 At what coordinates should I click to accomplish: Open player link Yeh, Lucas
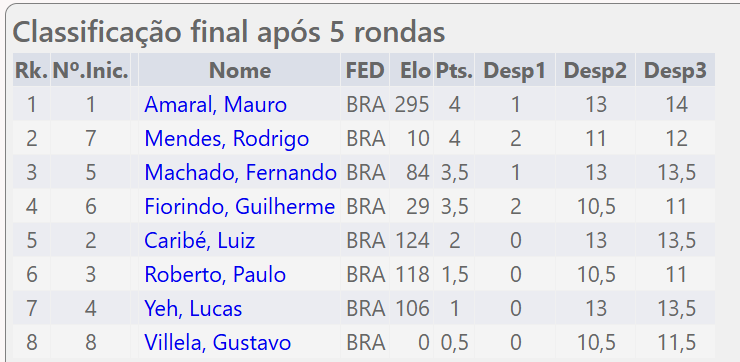[193, 309]
